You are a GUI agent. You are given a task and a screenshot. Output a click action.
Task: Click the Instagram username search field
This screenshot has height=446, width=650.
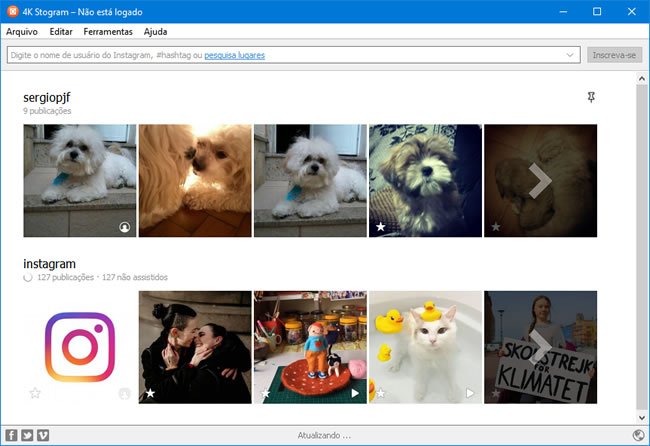[x=293, y=55]
